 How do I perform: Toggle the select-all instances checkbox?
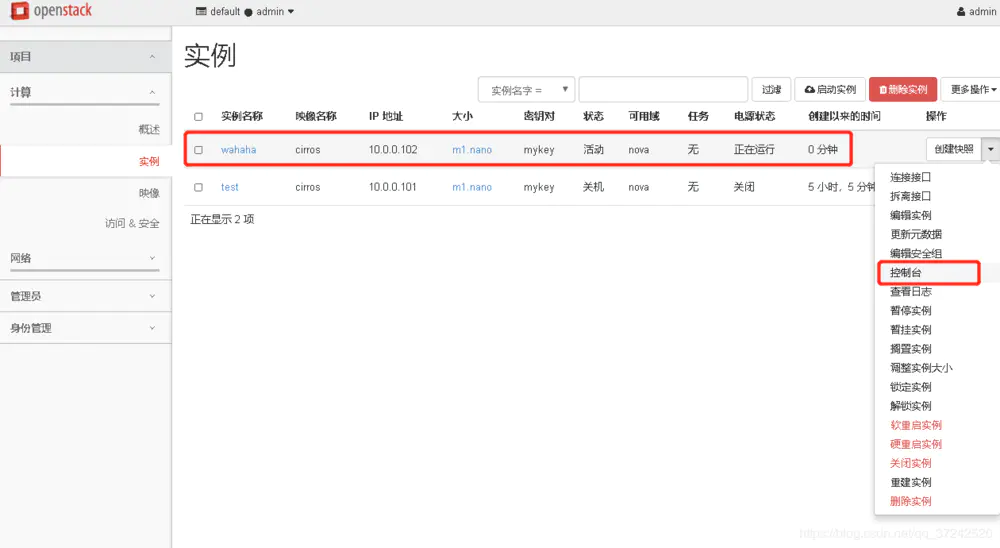coord(198,117)
